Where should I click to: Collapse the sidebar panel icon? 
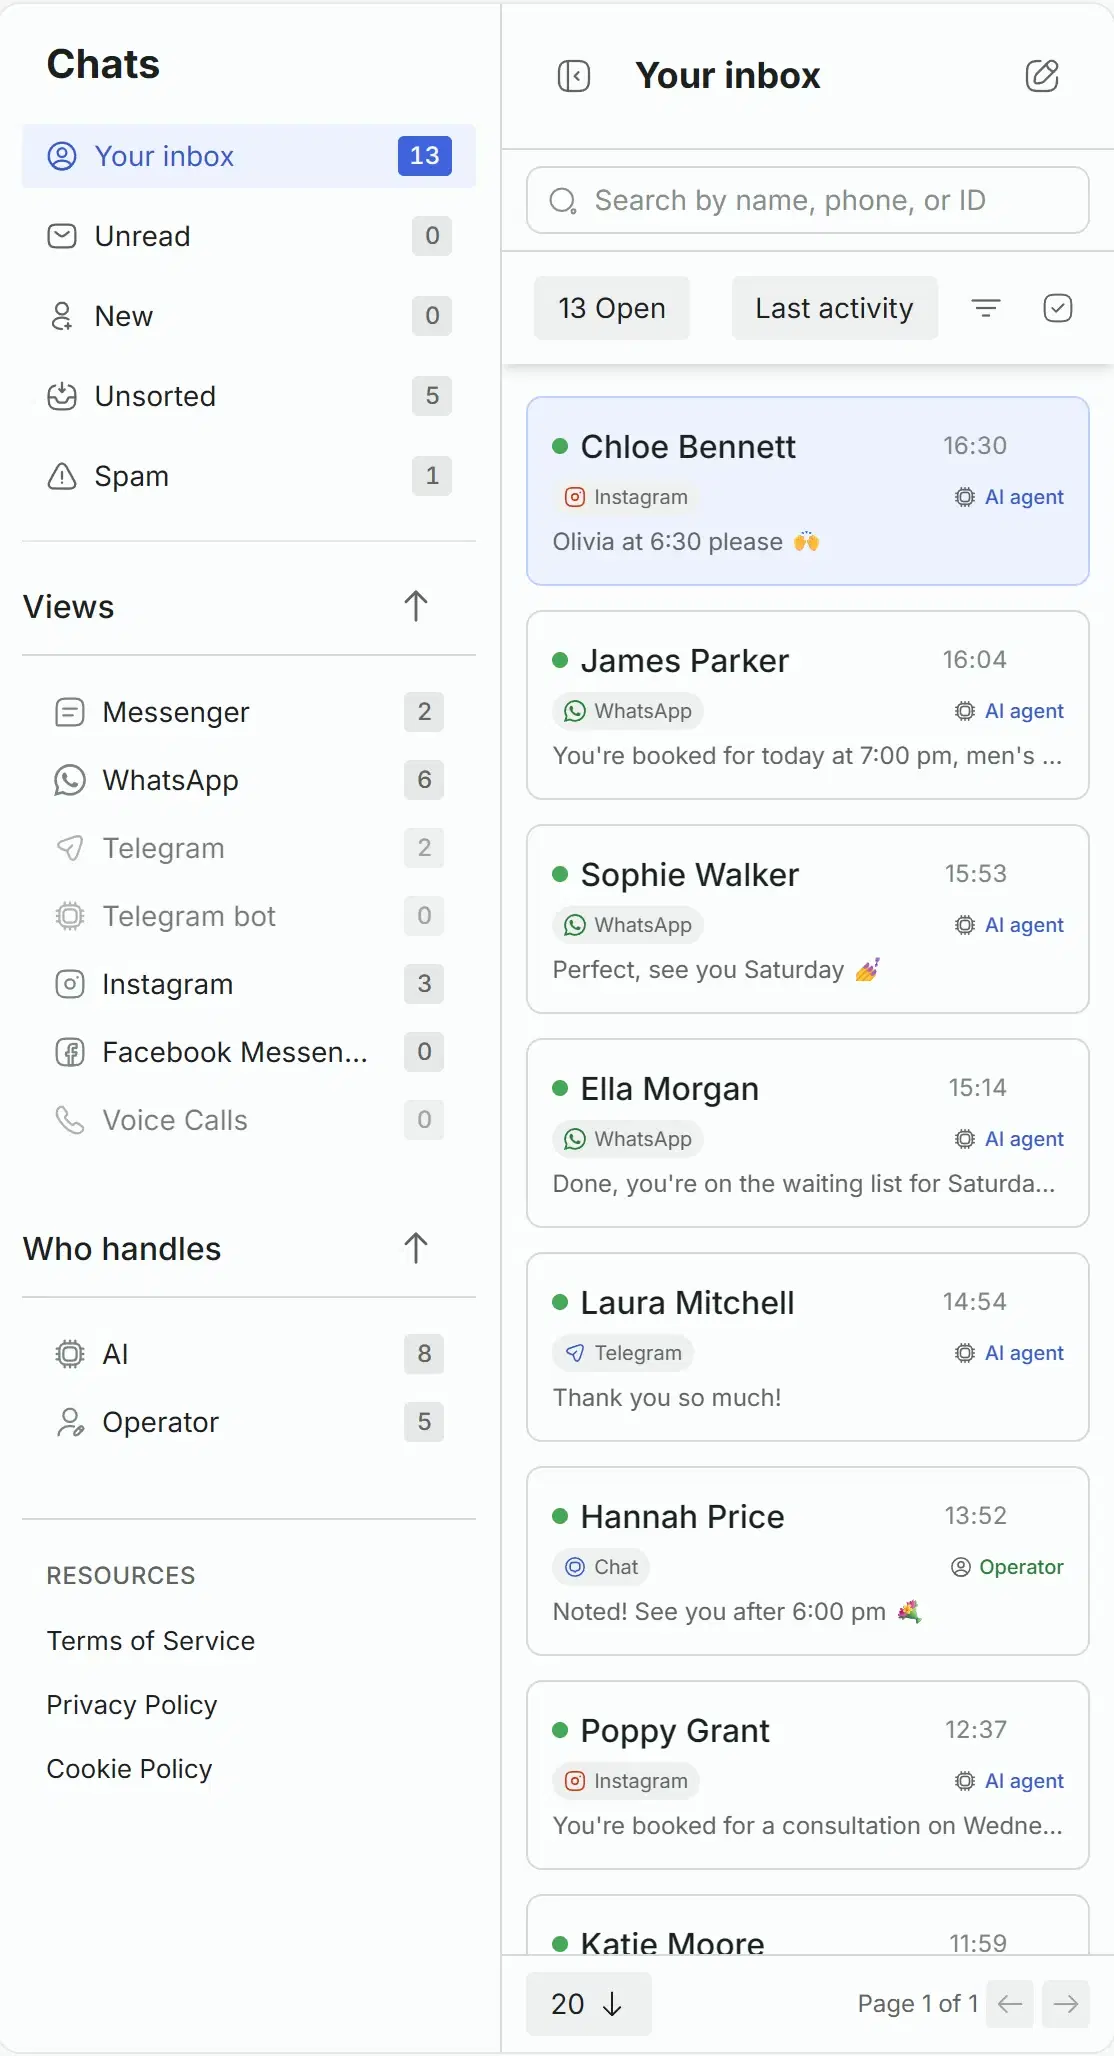(x=574, y=76)
